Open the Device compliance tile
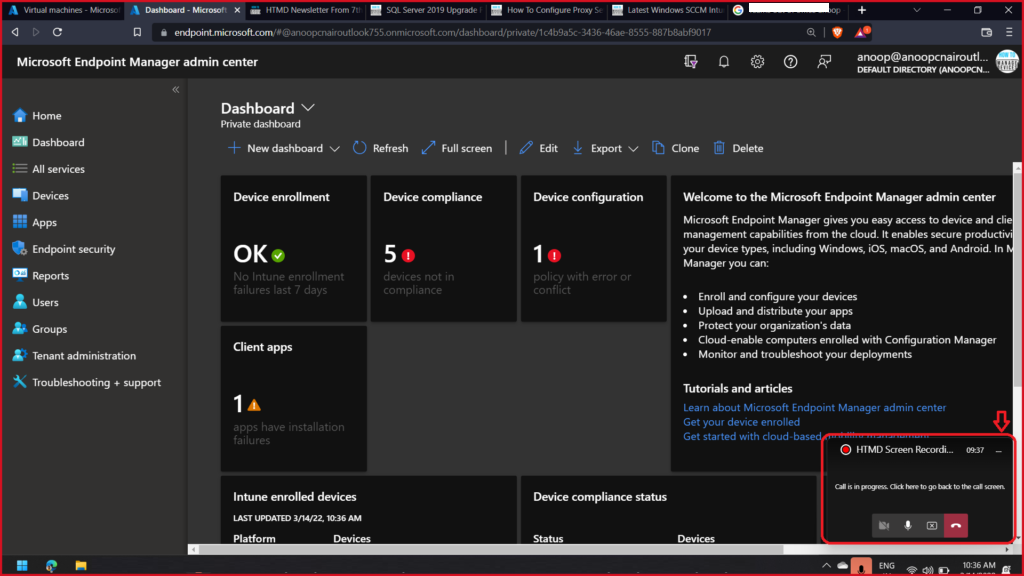This screenshot has height=576, width=1024. pos(443,248)
